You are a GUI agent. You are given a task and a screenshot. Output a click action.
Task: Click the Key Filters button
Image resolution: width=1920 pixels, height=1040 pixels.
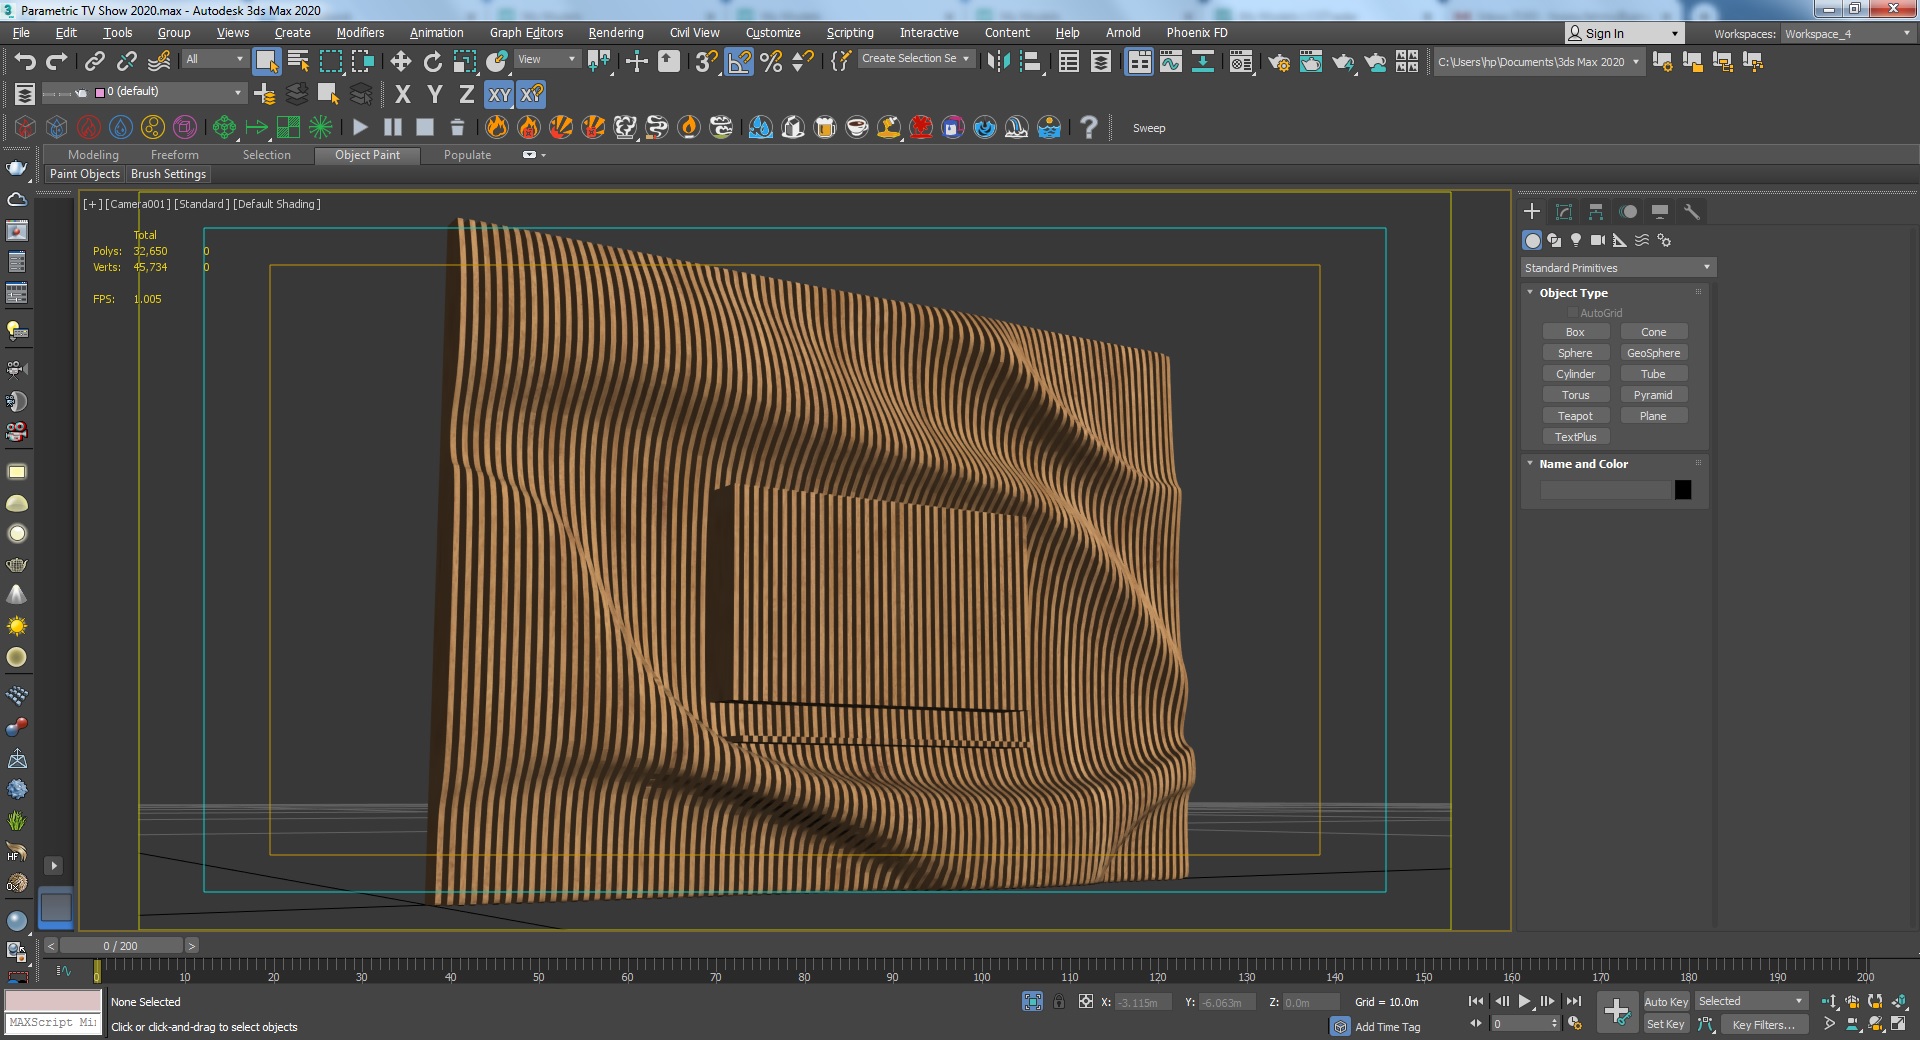(x=1762, y=1024)
